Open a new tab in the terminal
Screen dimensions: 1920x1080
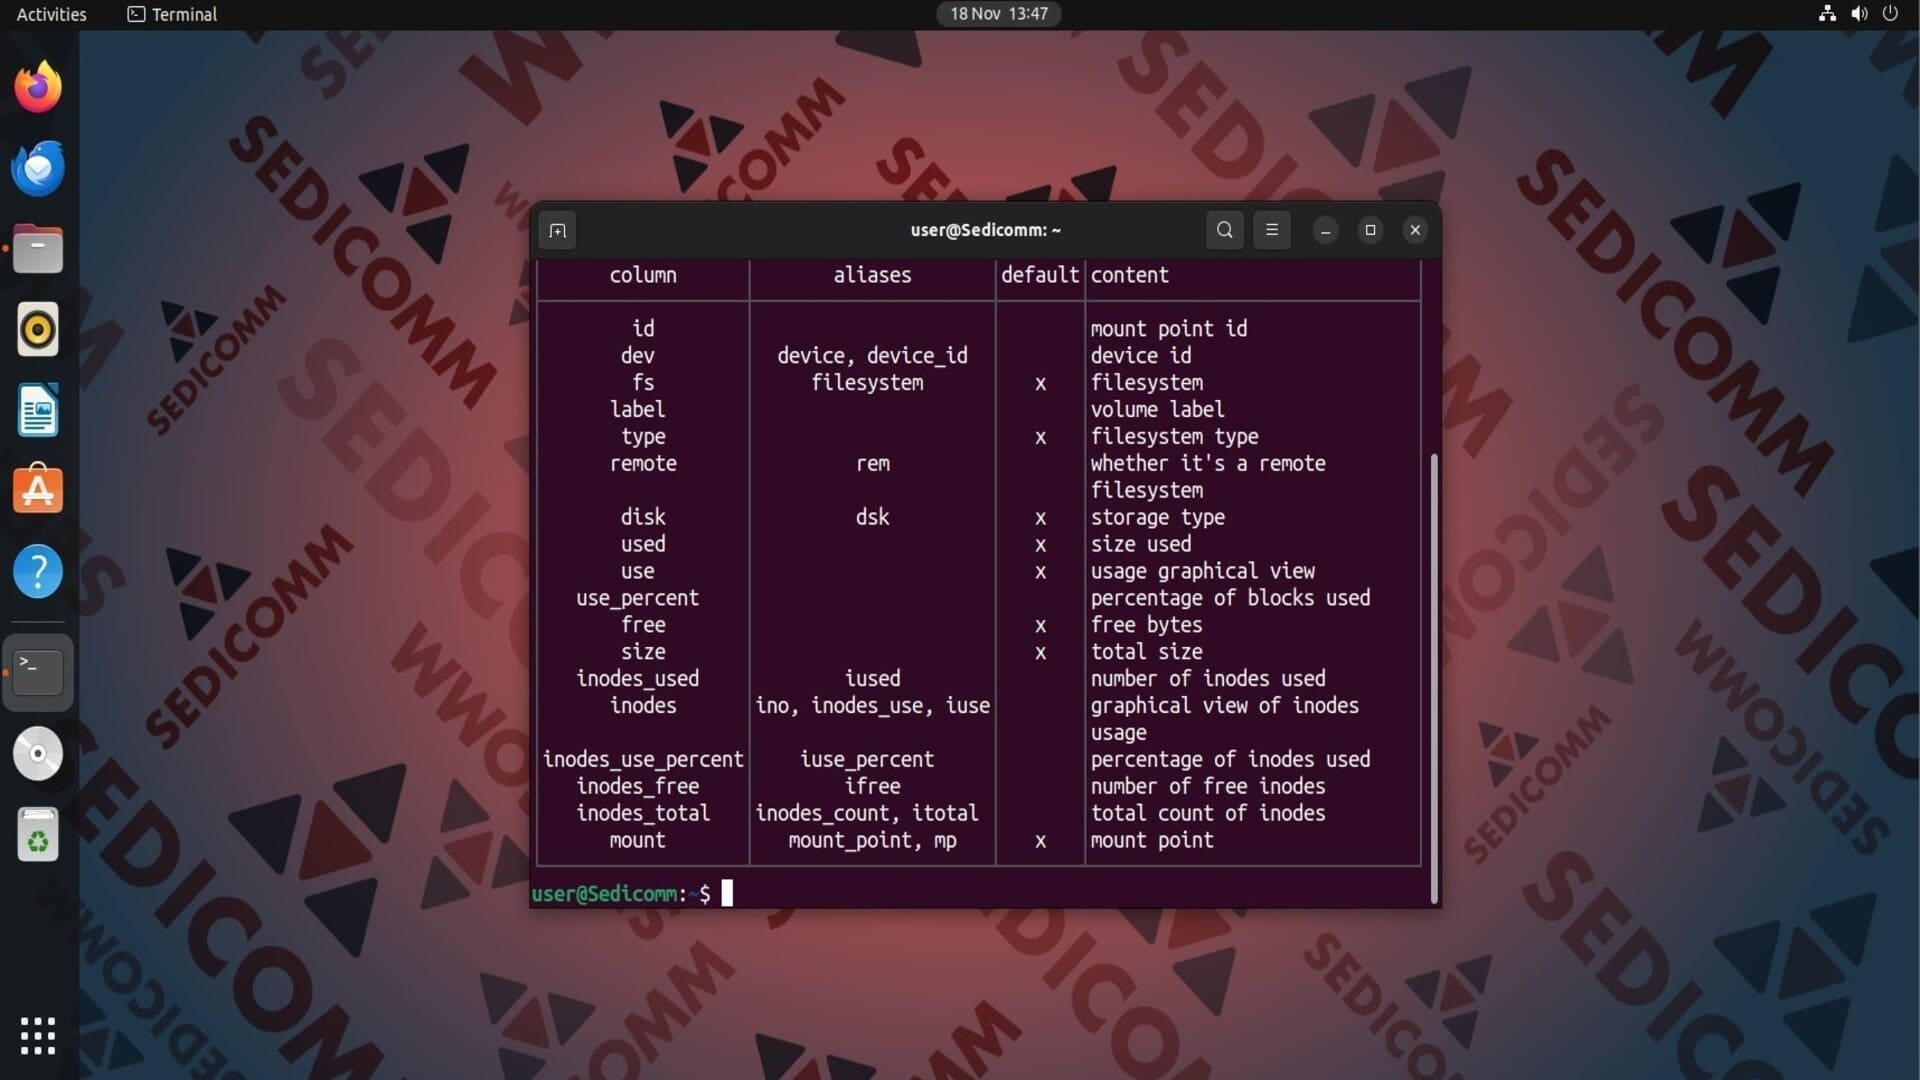tap(557, 230)
